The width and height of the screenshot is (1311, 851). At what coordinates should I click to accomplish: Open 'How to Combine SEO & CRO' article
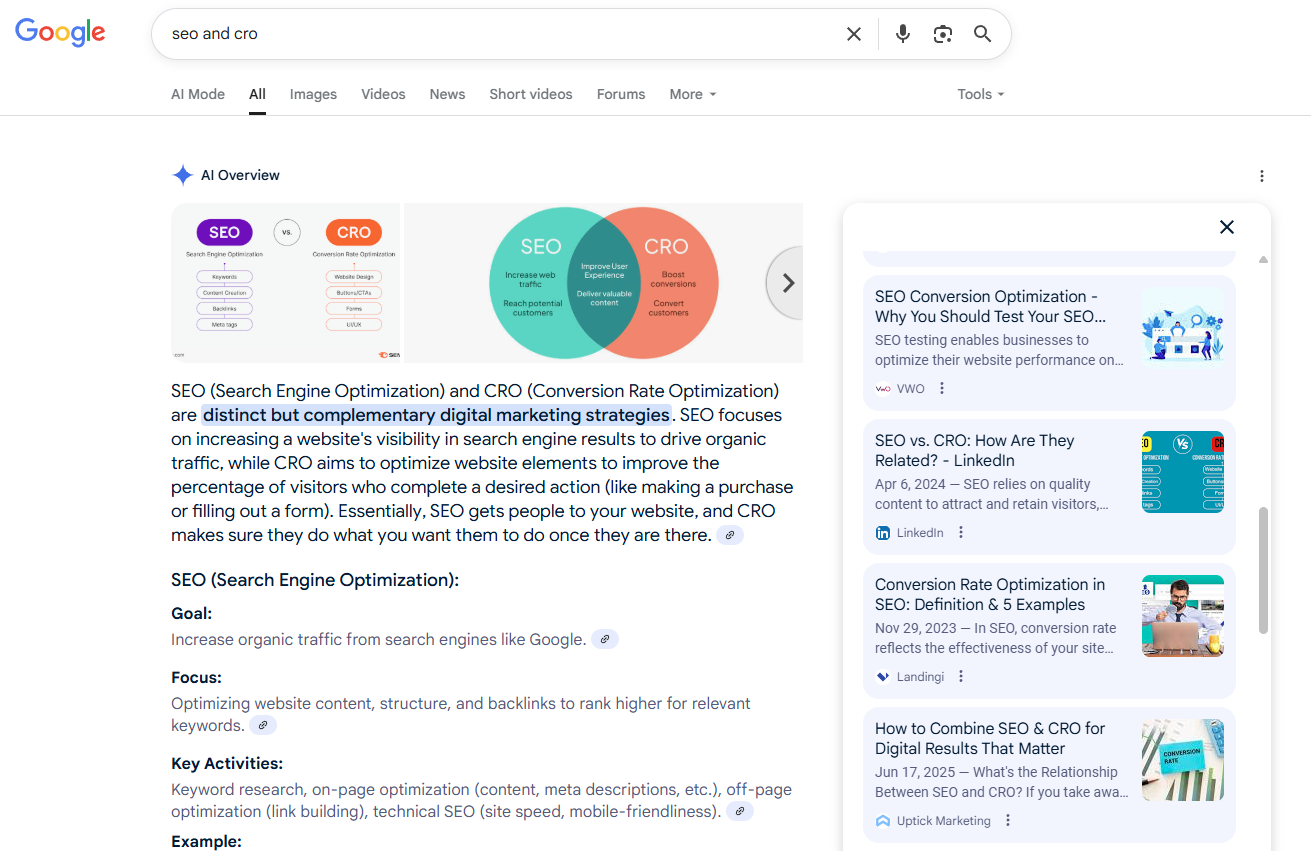989,738
